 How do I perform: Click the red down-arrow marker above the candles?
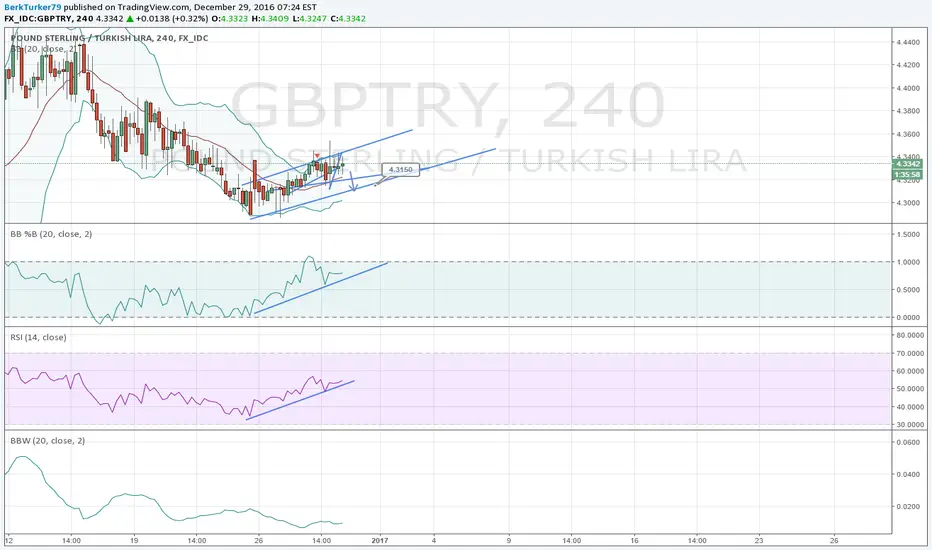(x=317, y=155)
